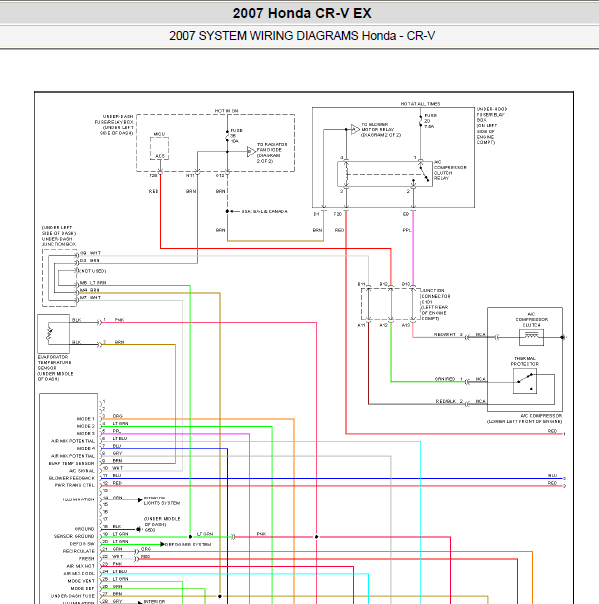Click the 'MODE VENT' pin label
The height and width of the screenshot is (604, 599).
tap(81, 581)
